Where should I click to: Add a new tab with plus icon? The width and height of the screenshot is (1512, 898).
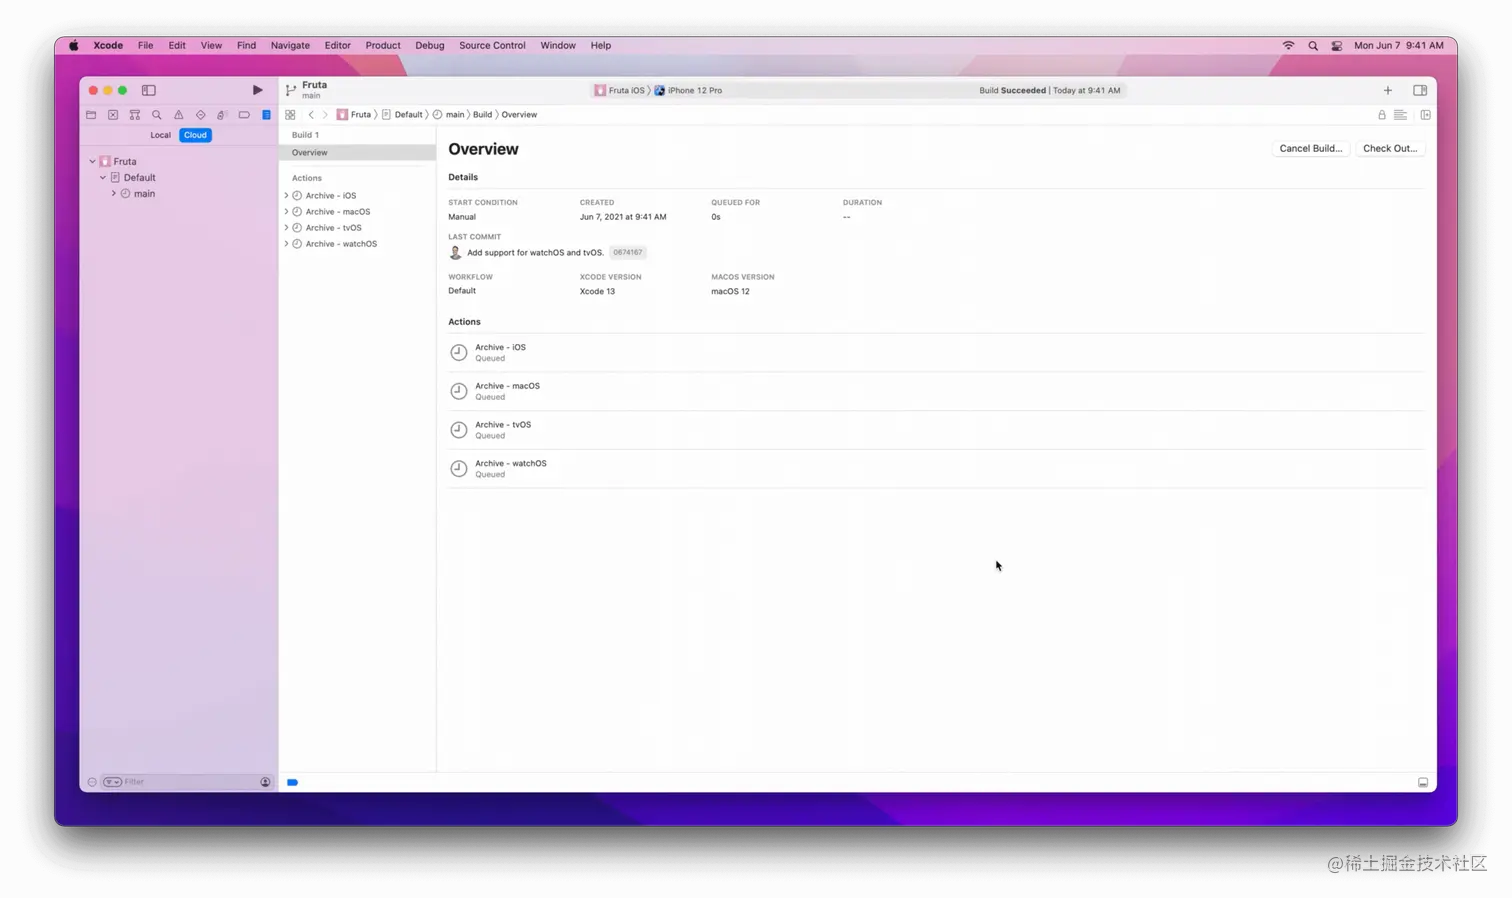(1388, 90)
